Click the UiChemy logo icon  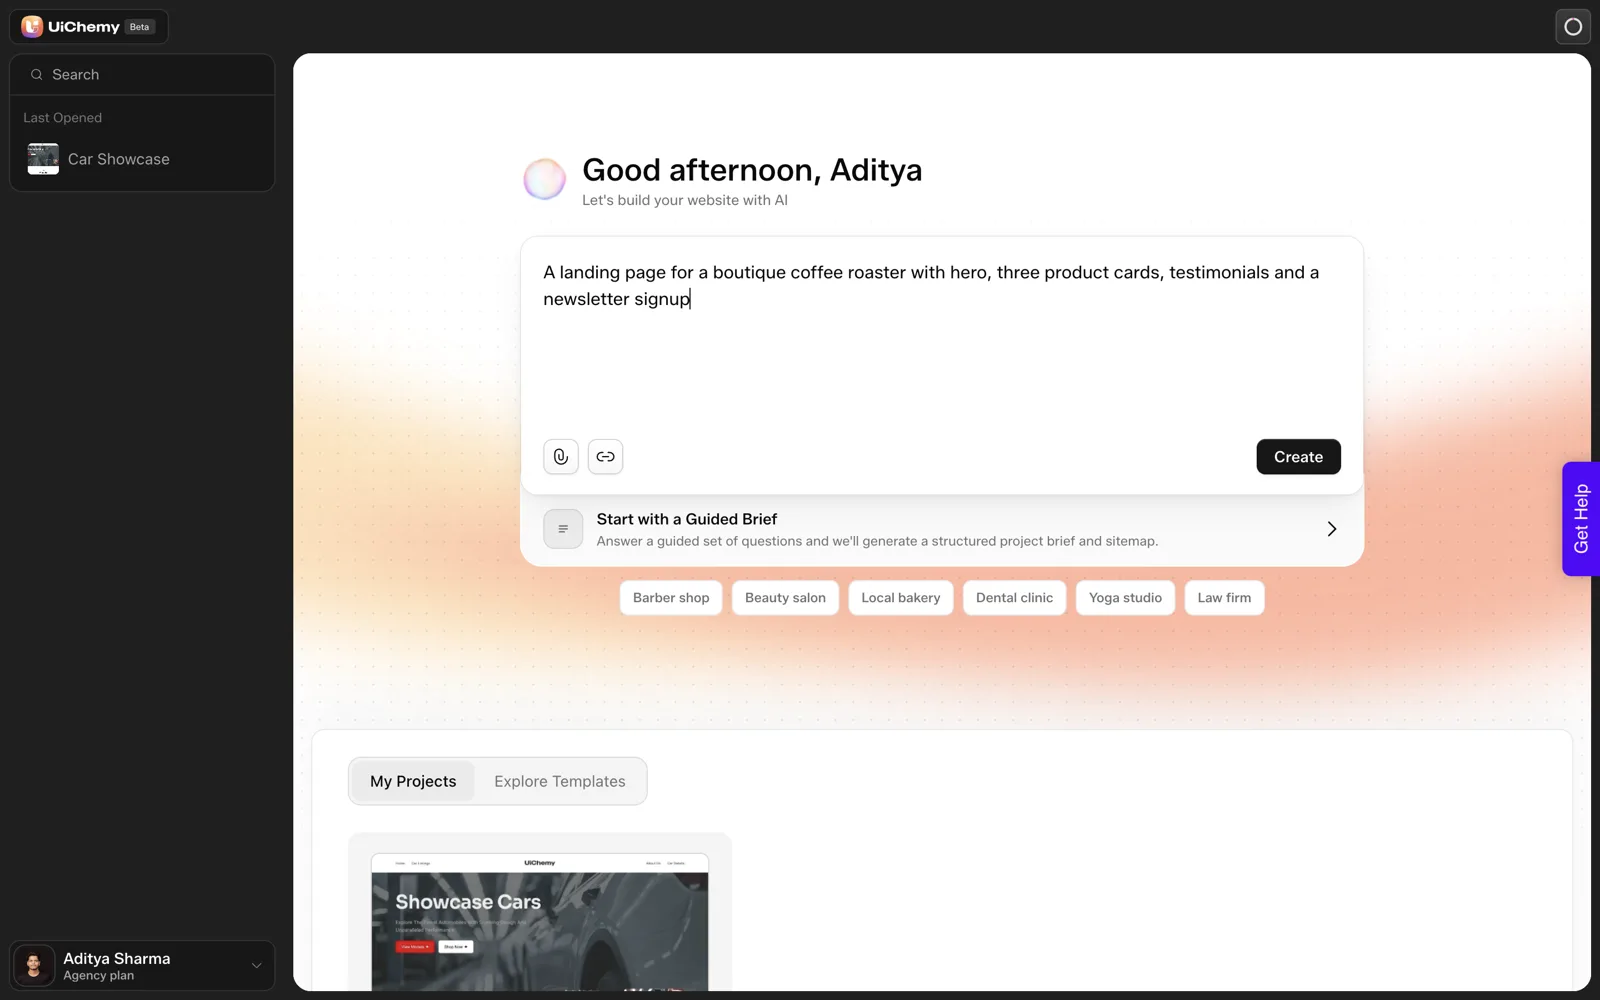[x=32, y=27]
